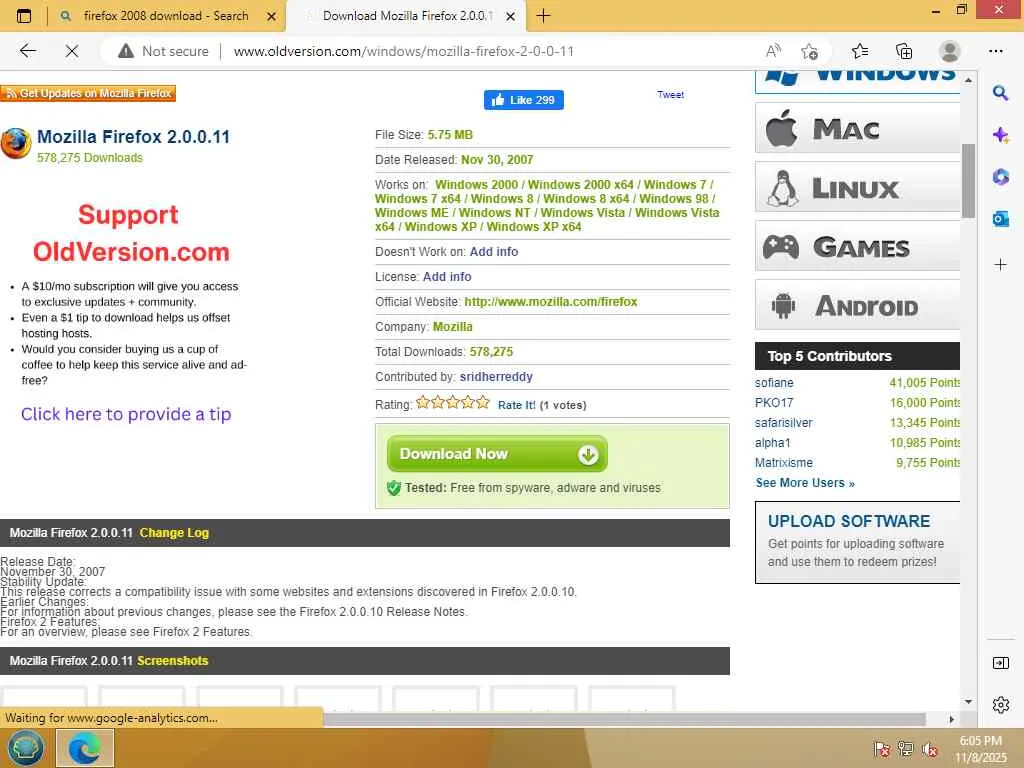The width and height of the screenshot is (1024, 768).
Task: Click the horizontal scrollbar right arrow
Action: pos(952,719)
